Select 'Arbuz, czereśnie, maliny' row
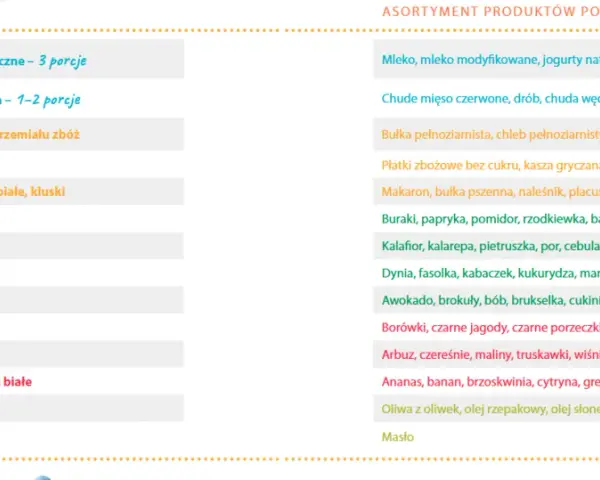 pyautogui.click(x=487, y=355)
